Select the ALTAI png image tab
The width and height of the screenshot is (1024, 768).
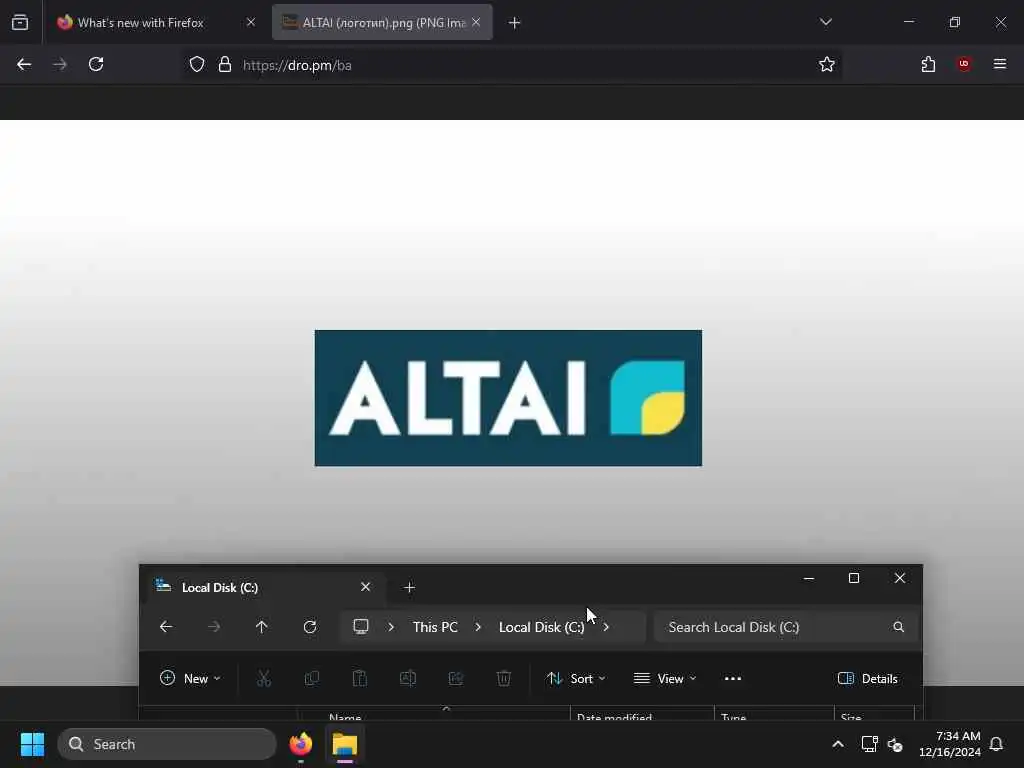coord(382,22)
